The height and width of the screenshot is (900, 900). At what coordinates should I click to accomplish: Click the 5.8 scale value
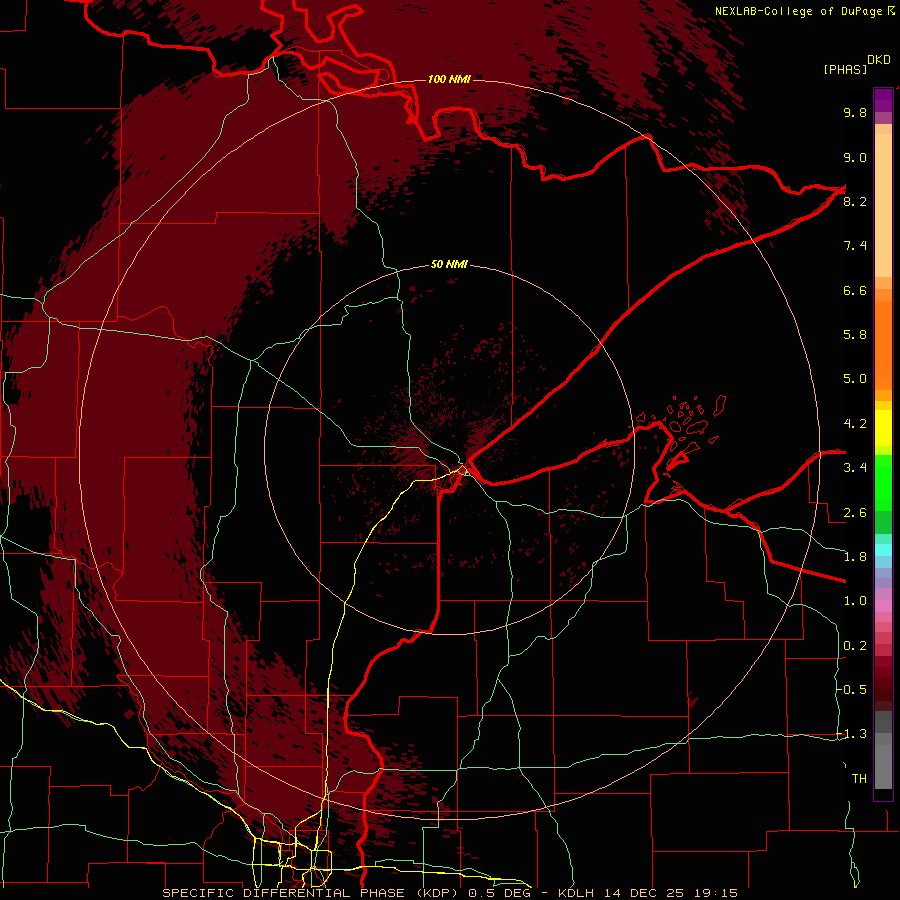coord(855,334)
